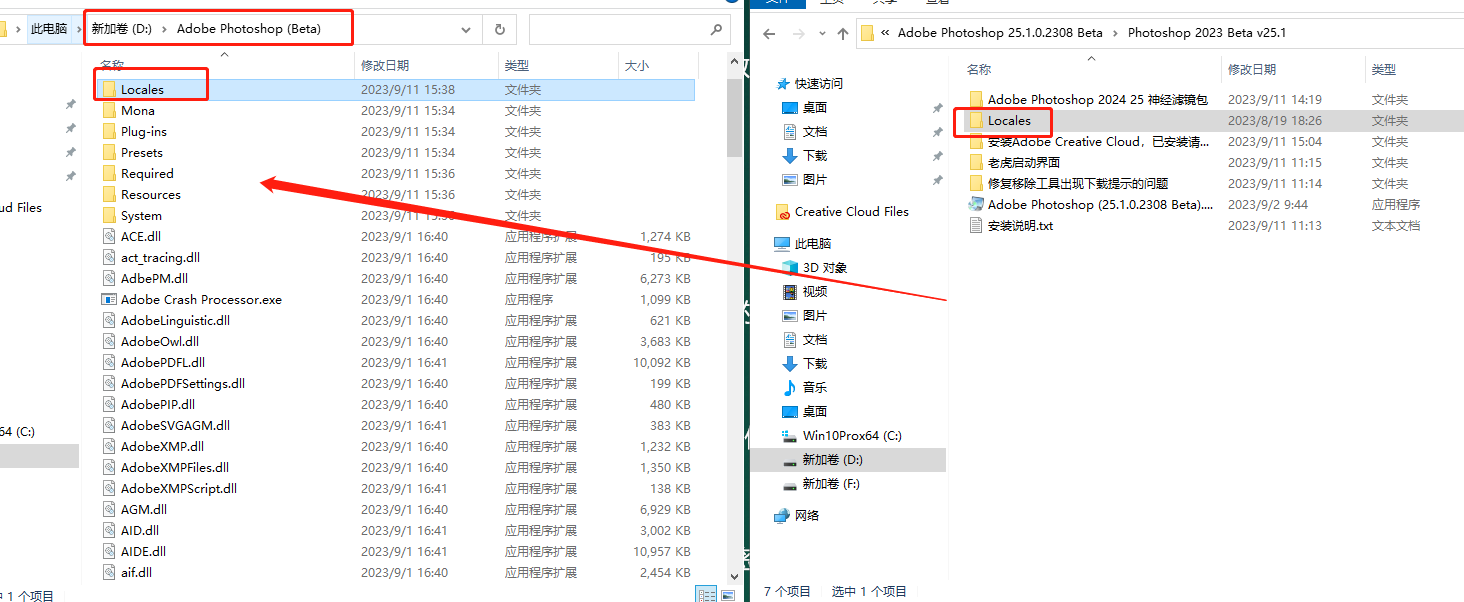Image resolution: width=1464 pixels, height=602 pixels.
Task: Click the Adobe Photoshop (Beta) breadcrumb
Action: [249, 29]
